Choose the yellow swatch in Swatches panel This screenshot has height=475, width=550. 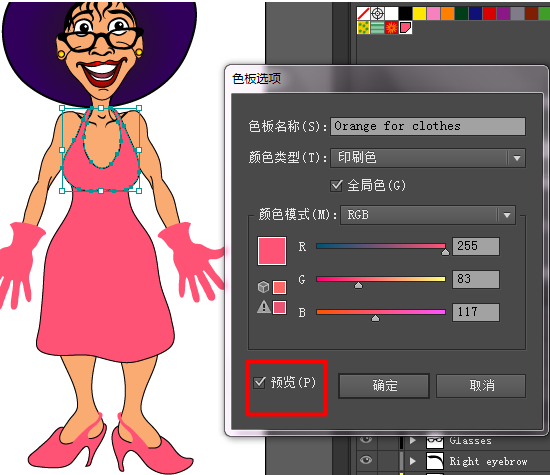click(x=419, y=14)
